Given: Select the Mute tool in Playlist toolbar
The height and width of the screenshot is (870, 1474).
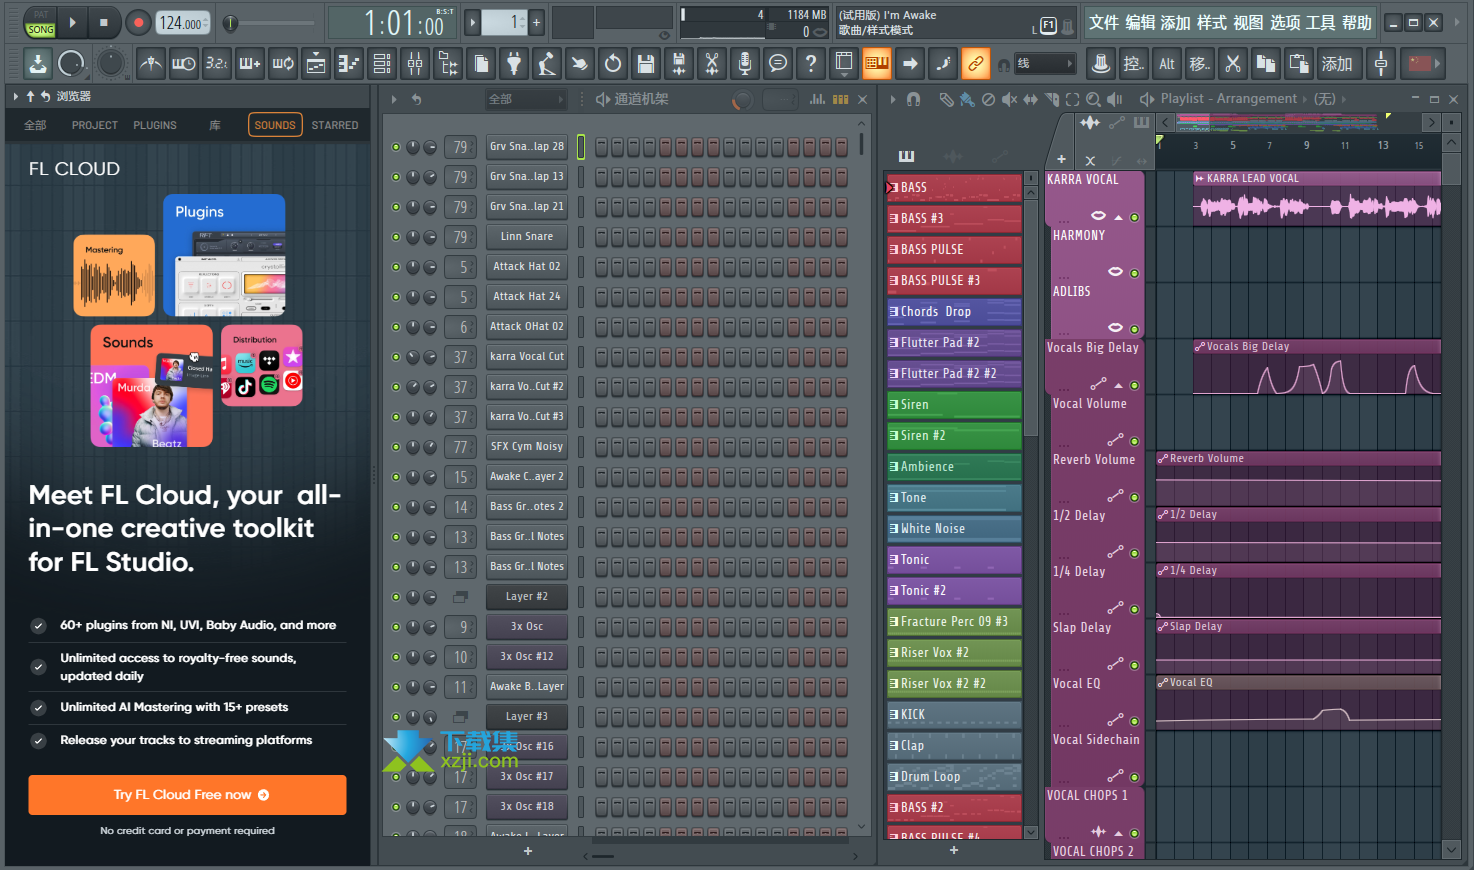Looking at the screenshot, I should (x=1009, y=99).
